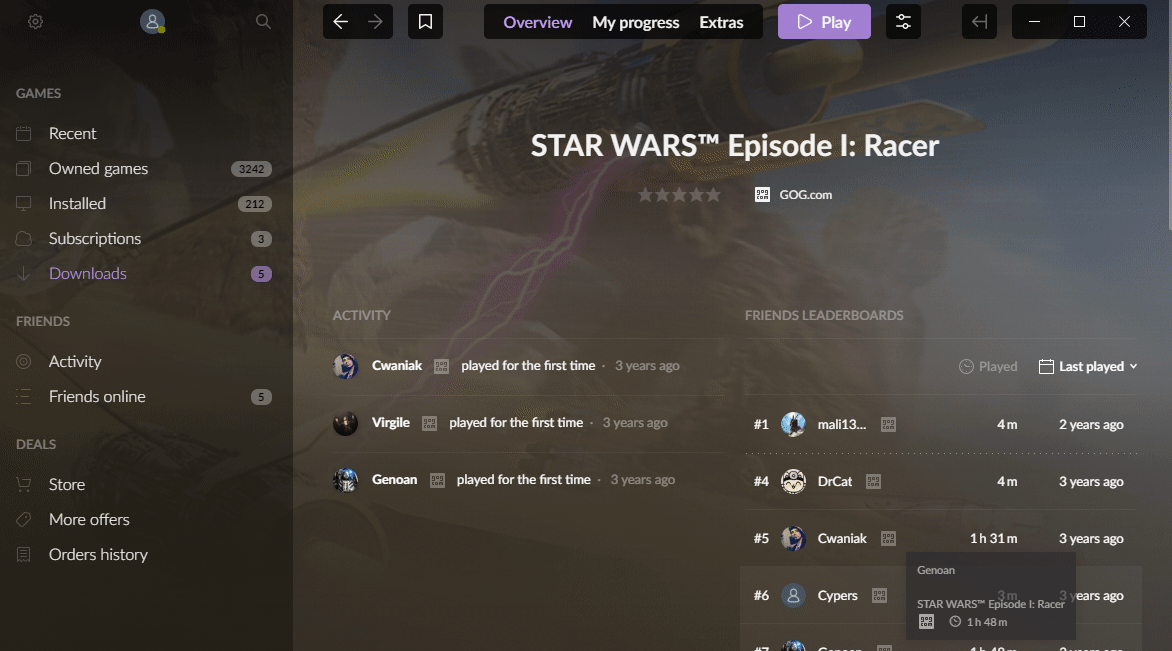Click the Owned games icon
The width and height of the screenshot is (1172, 651).
(x=24, y=169)
